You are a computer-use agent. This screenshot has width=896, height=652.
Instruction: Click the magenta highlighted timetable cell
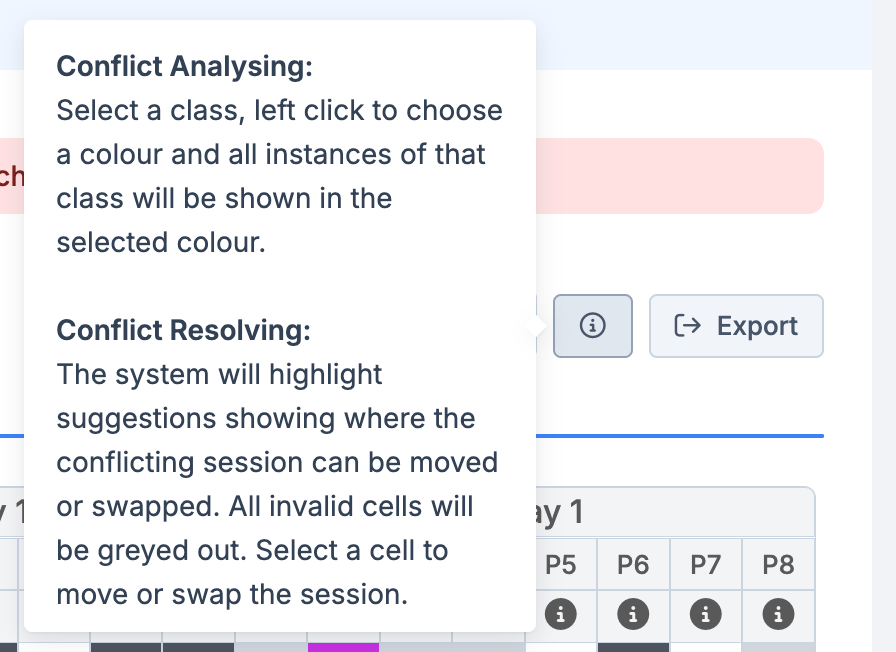(x=343, y=647)
